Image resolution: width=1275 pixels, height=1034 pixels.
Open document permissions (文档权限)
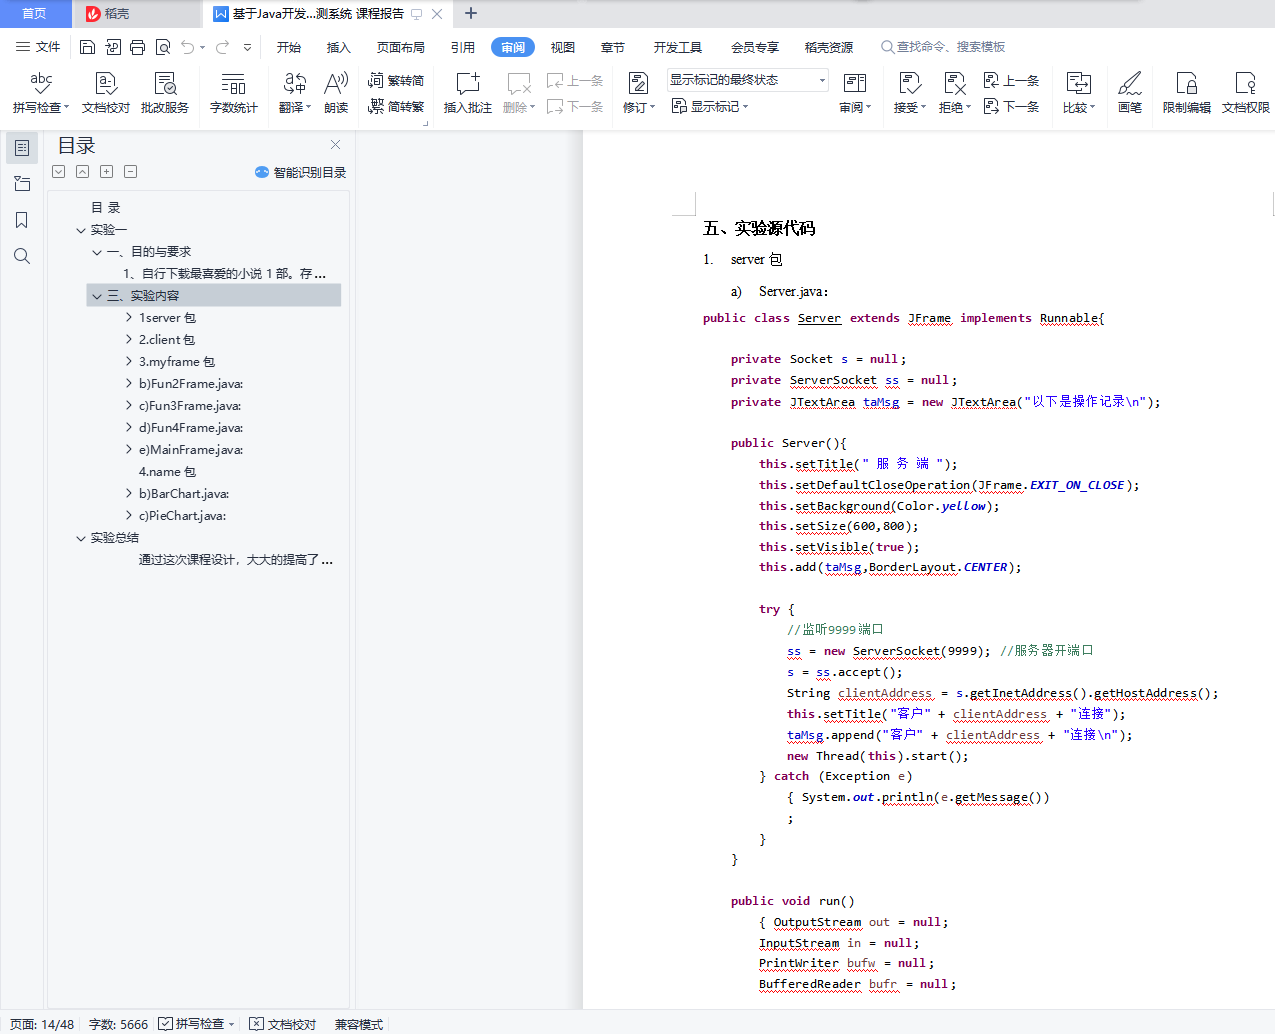[x=1246, y=92]
